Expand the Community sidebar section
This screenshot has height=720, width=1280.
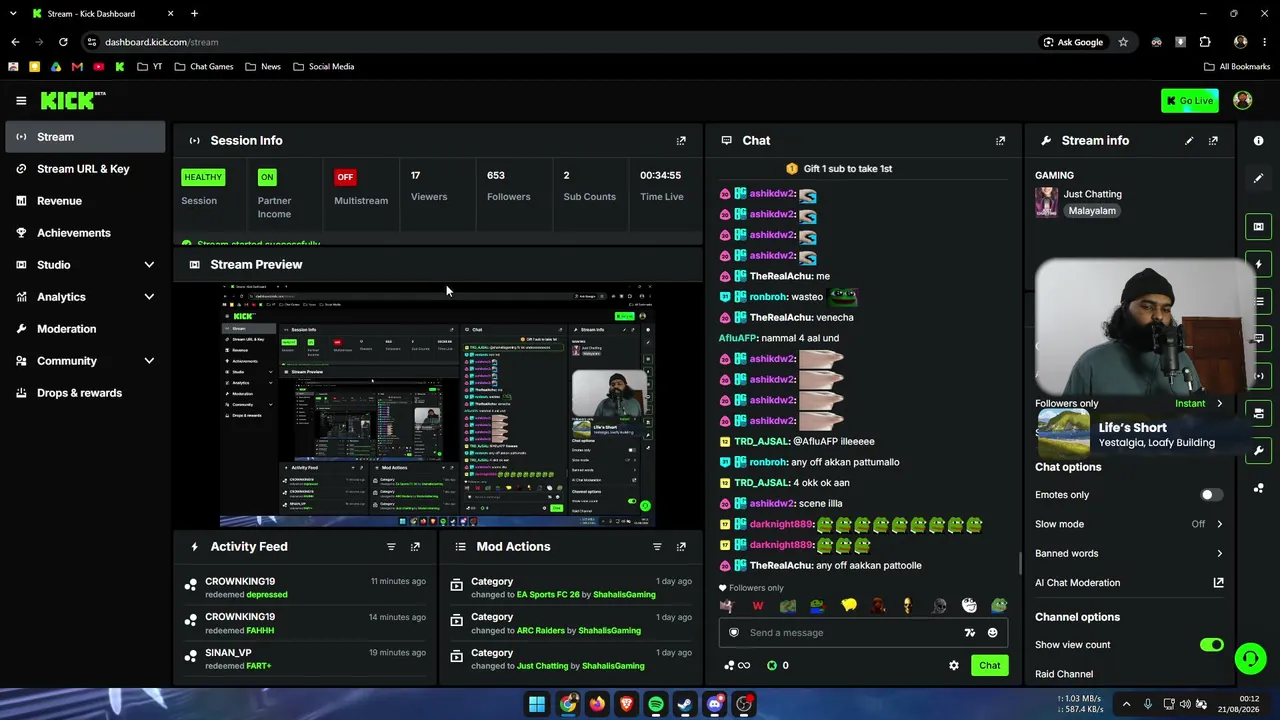86,361
